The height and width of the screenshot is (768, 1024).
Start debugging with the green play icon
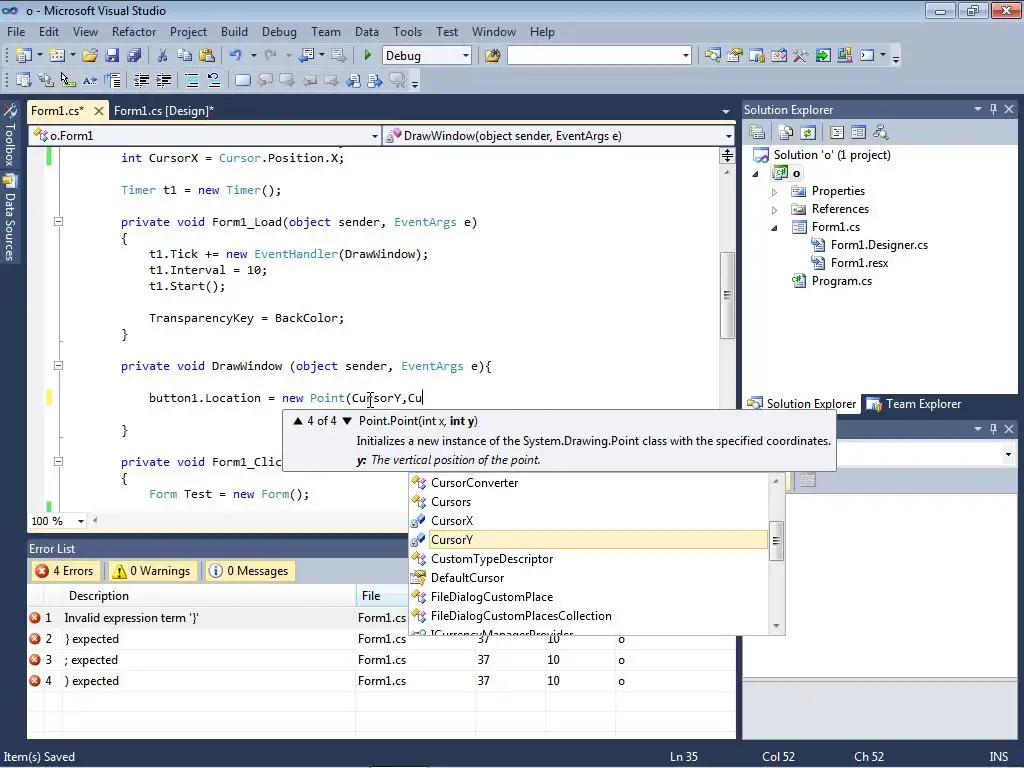(368, 56)
